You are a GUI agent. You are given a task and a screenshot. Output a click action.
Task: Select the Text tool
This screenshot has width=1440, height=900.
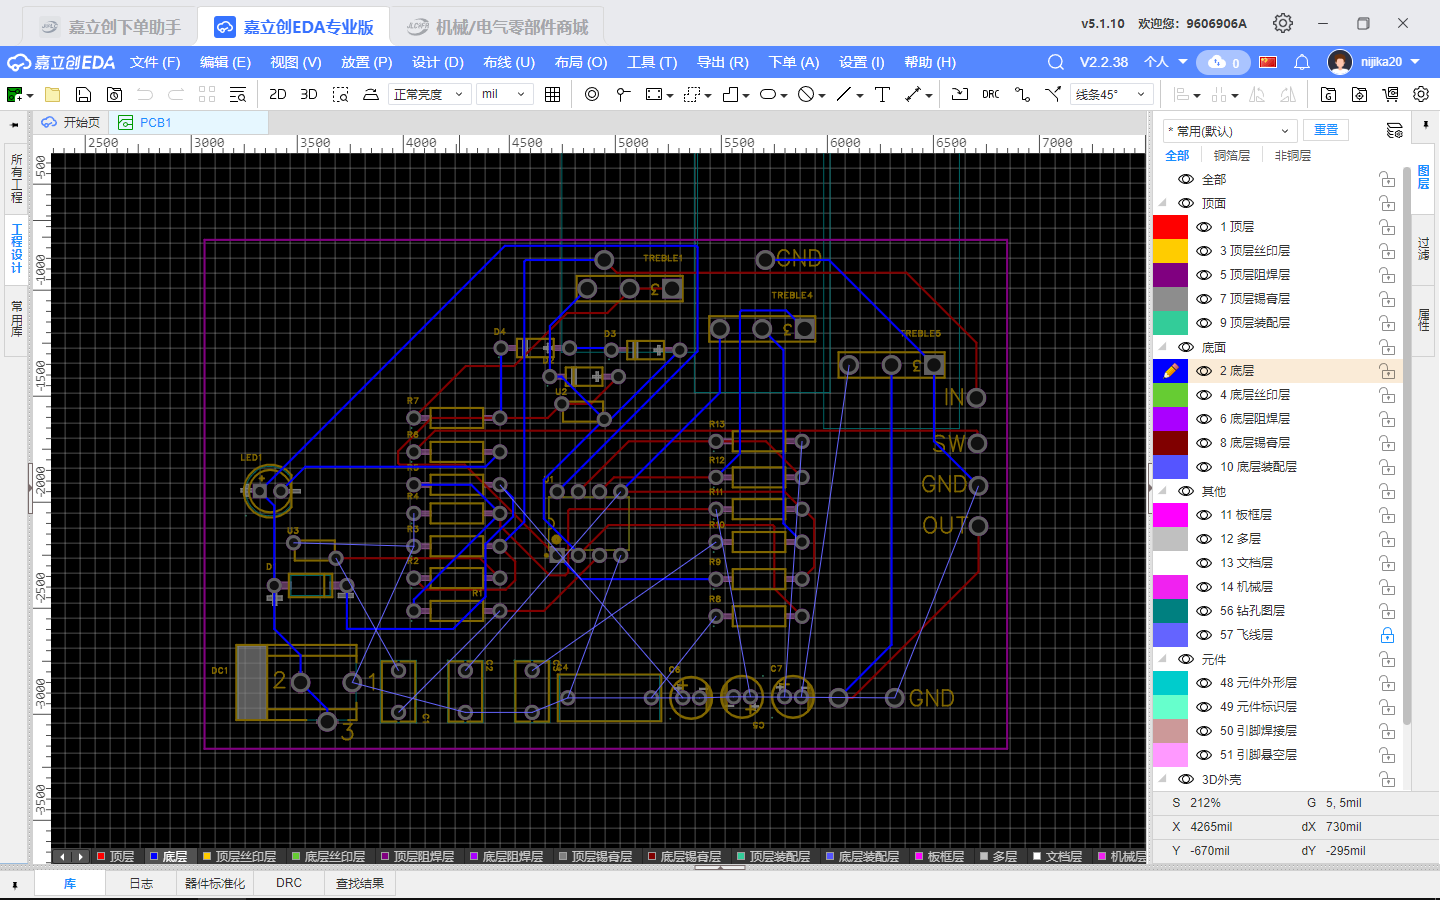882,94
